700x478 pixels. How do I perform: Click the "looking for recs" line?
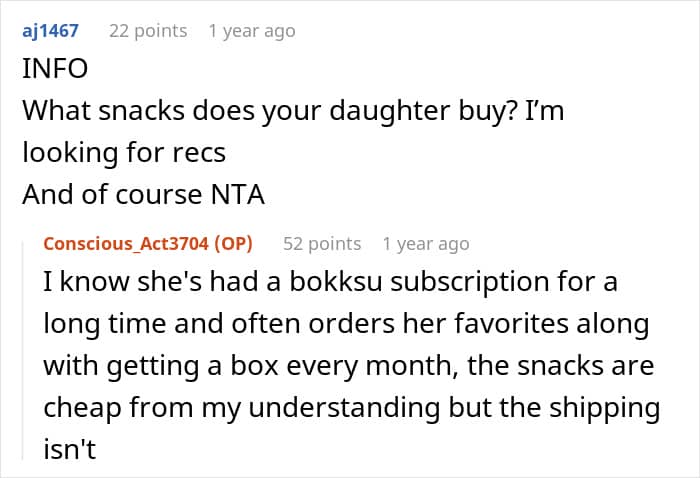point(123,153)
